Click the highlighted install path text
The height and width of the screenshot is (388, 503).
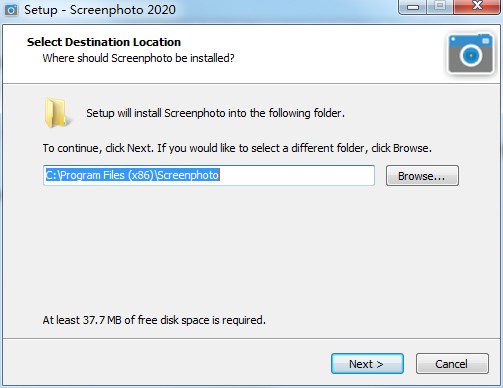pyautogui.click(x=132, y=175)
